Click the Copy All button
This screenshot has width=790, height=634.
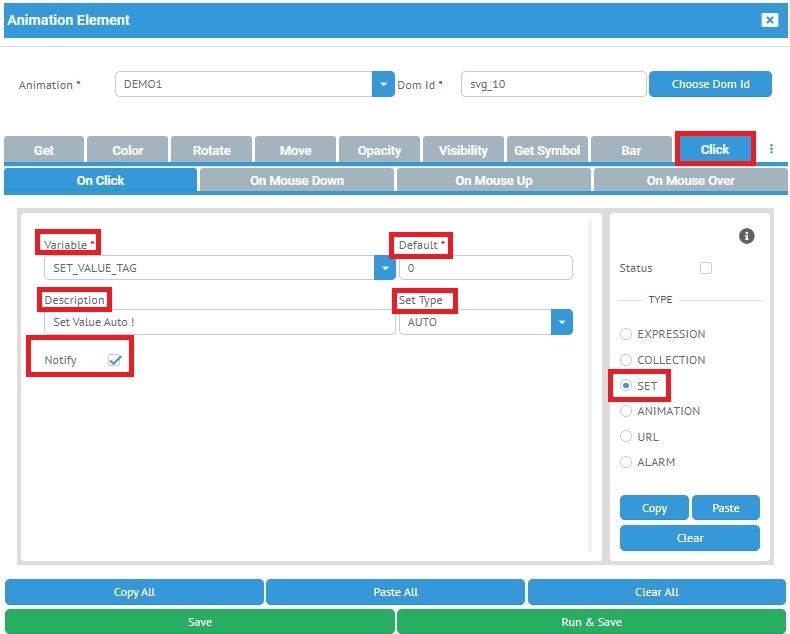click(x=134, y=592)
